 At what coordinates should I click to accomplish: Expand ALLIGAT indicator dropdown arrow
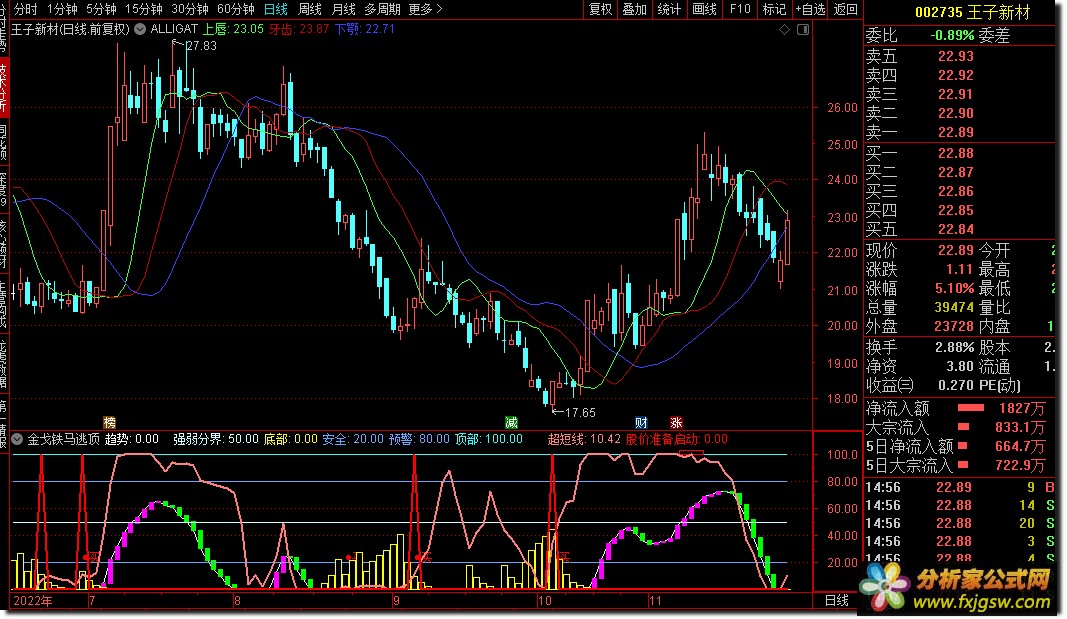[140, 29]
